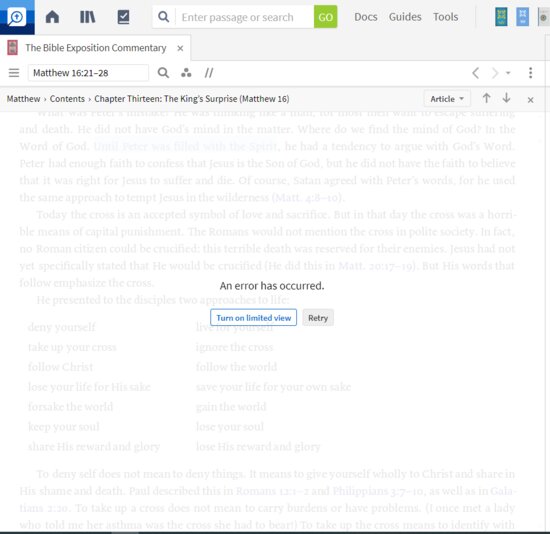Open the Logos app logo menu

[17, 17]
